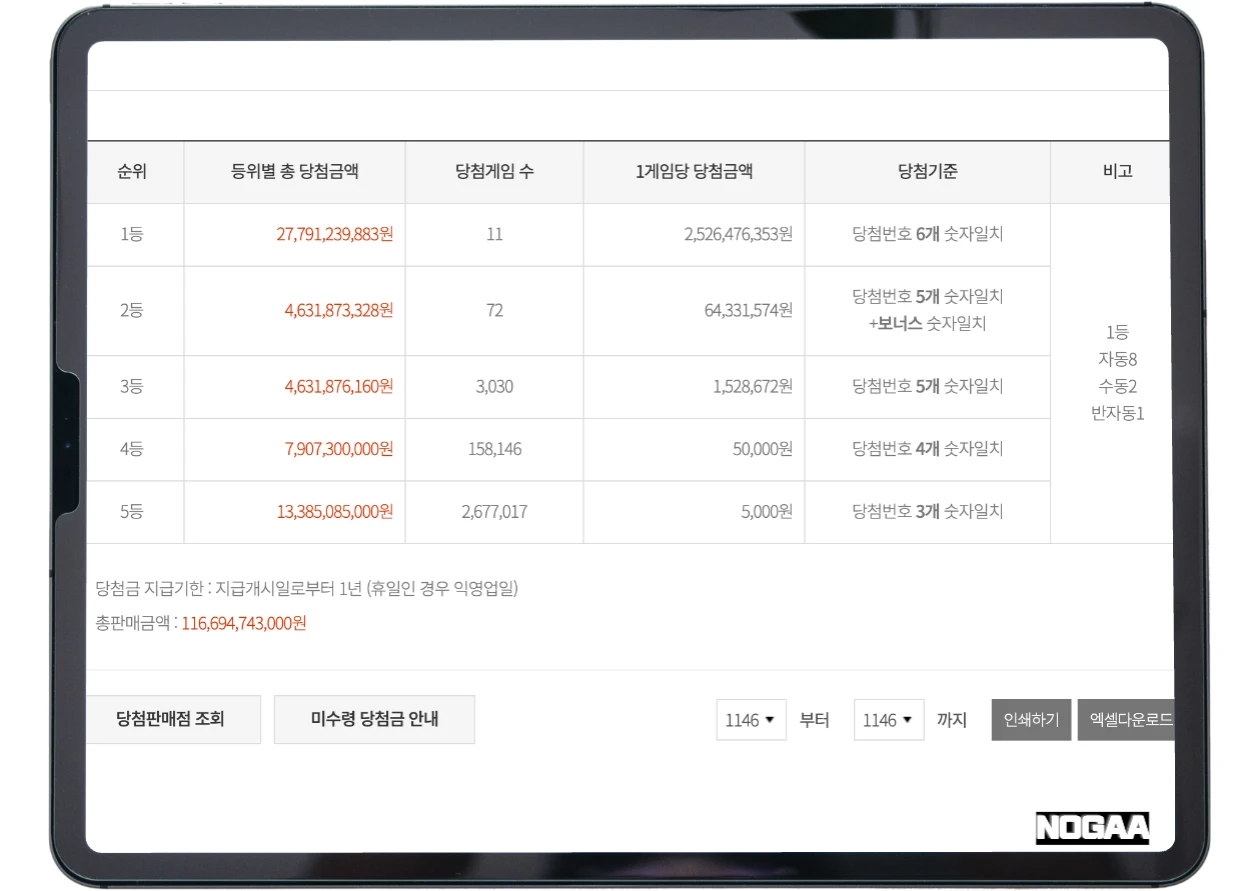Open the 당첨판매점 조회 button

click(x=174, y=719)
